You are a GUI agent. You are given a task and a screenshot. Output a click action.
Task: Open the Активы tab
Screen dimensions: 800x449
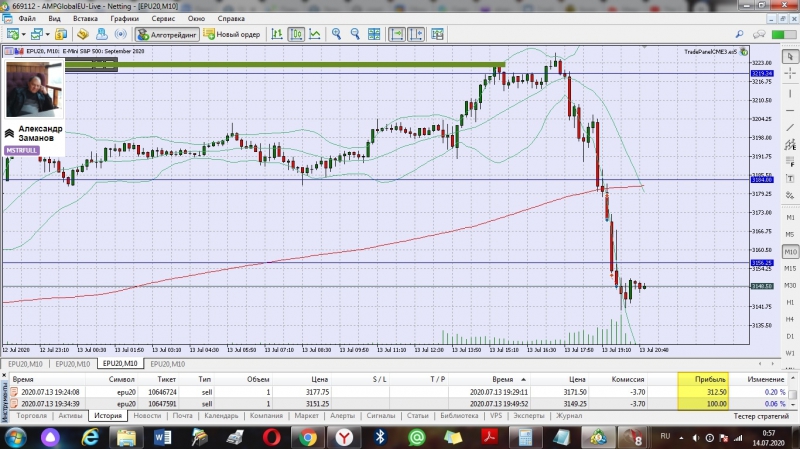pos(70,416)
